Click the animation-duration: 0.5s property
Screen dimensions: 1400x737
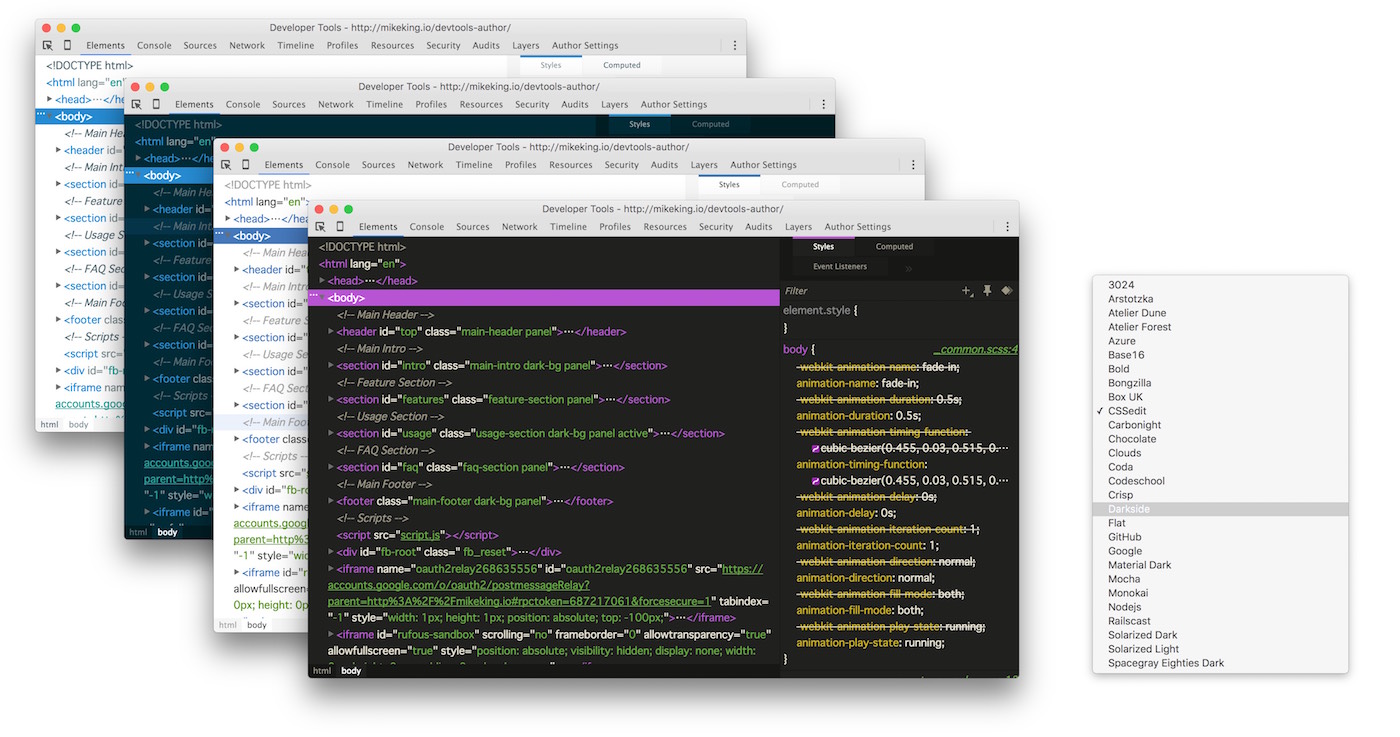coord(858,416)
